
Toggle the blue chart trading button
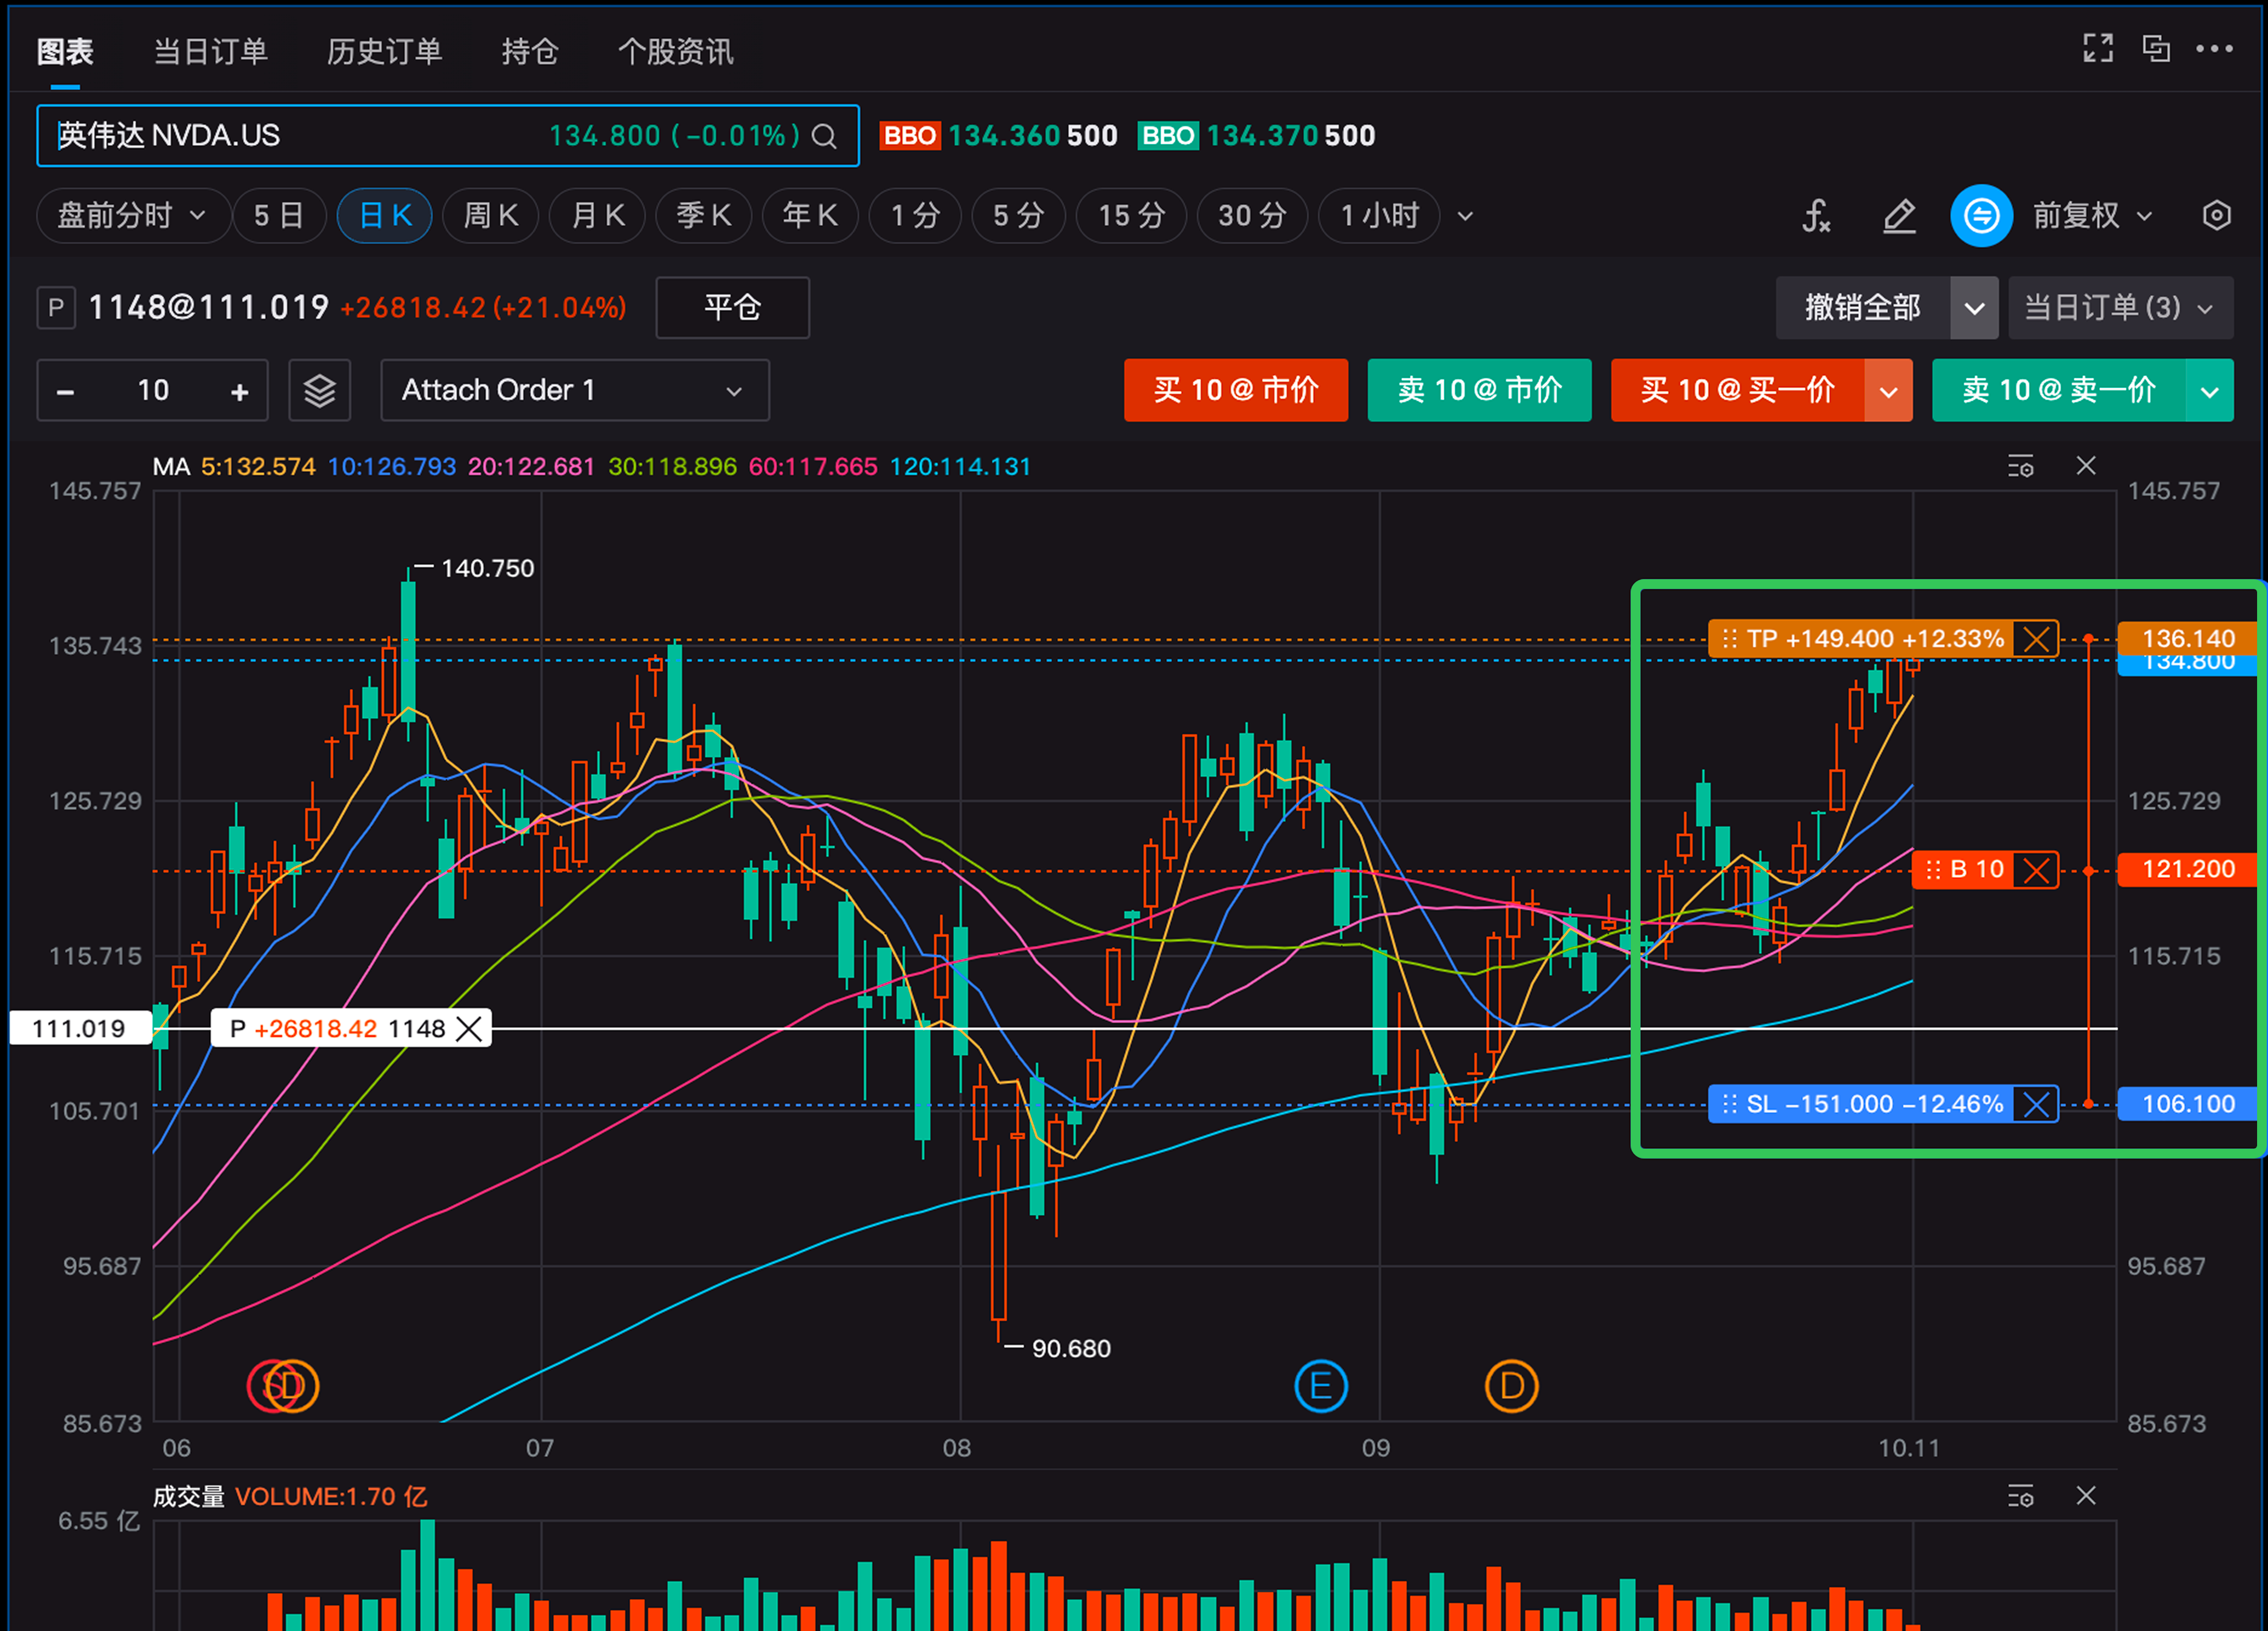point(1981,216)
